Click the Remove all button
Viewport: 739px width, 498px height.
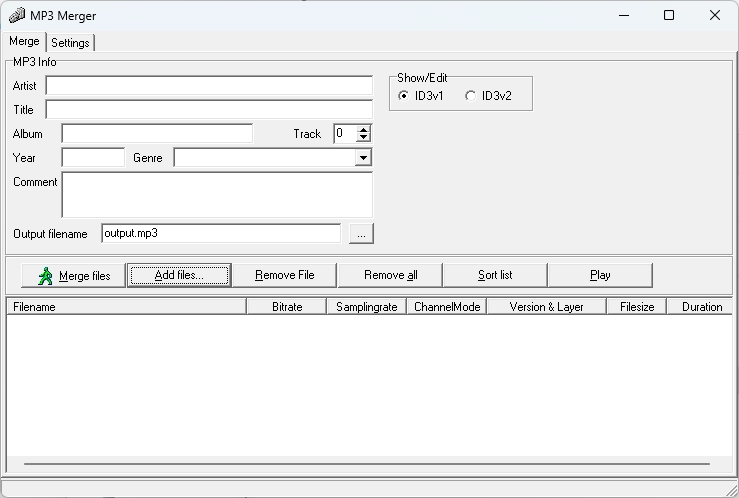tap(390, 275)
